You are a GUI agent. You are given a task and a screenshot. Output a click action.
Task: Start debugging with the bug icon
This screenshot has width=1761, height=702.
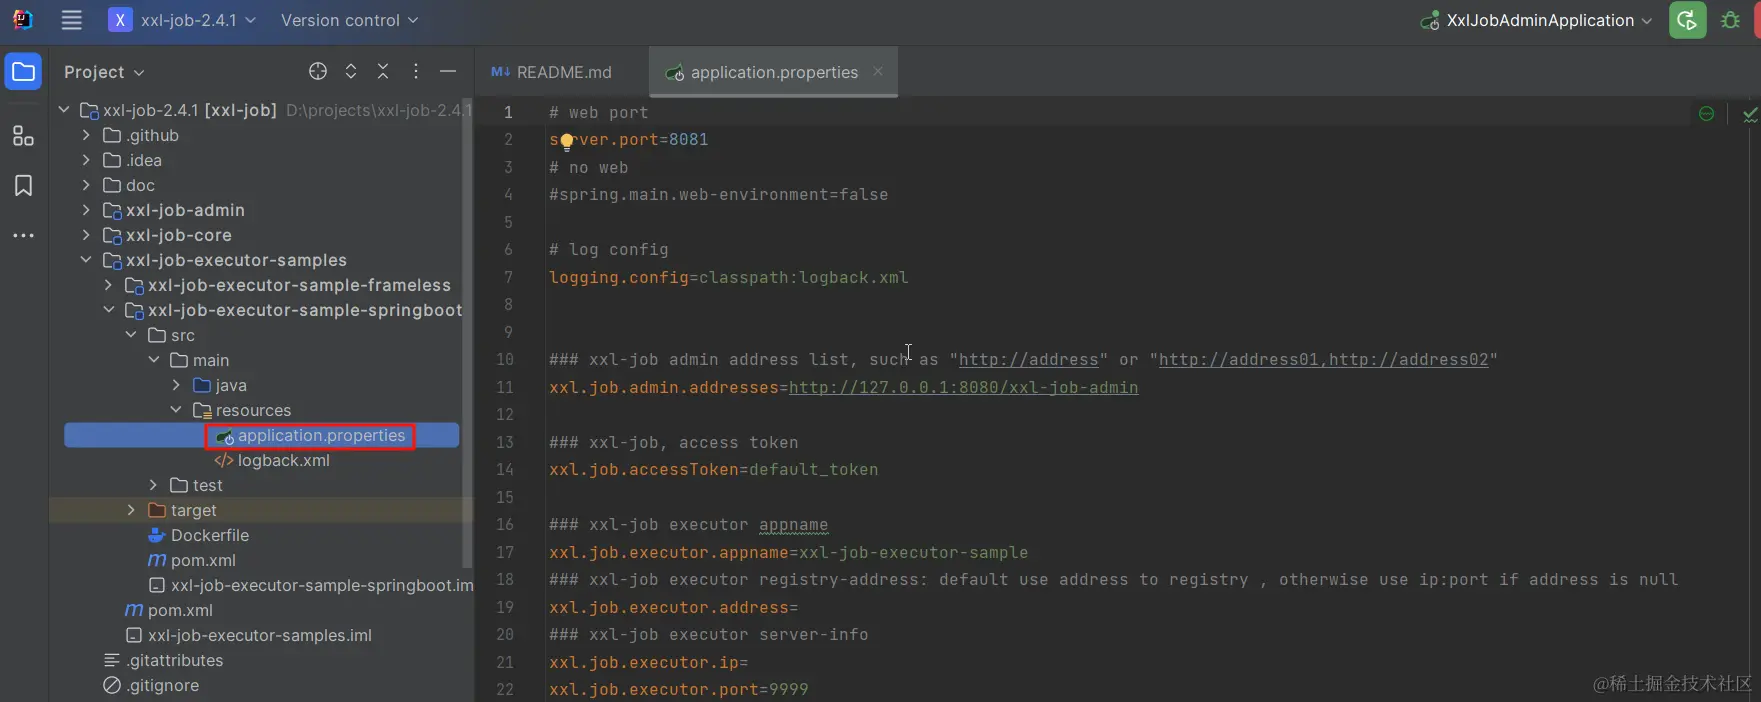pos(1730,20)
